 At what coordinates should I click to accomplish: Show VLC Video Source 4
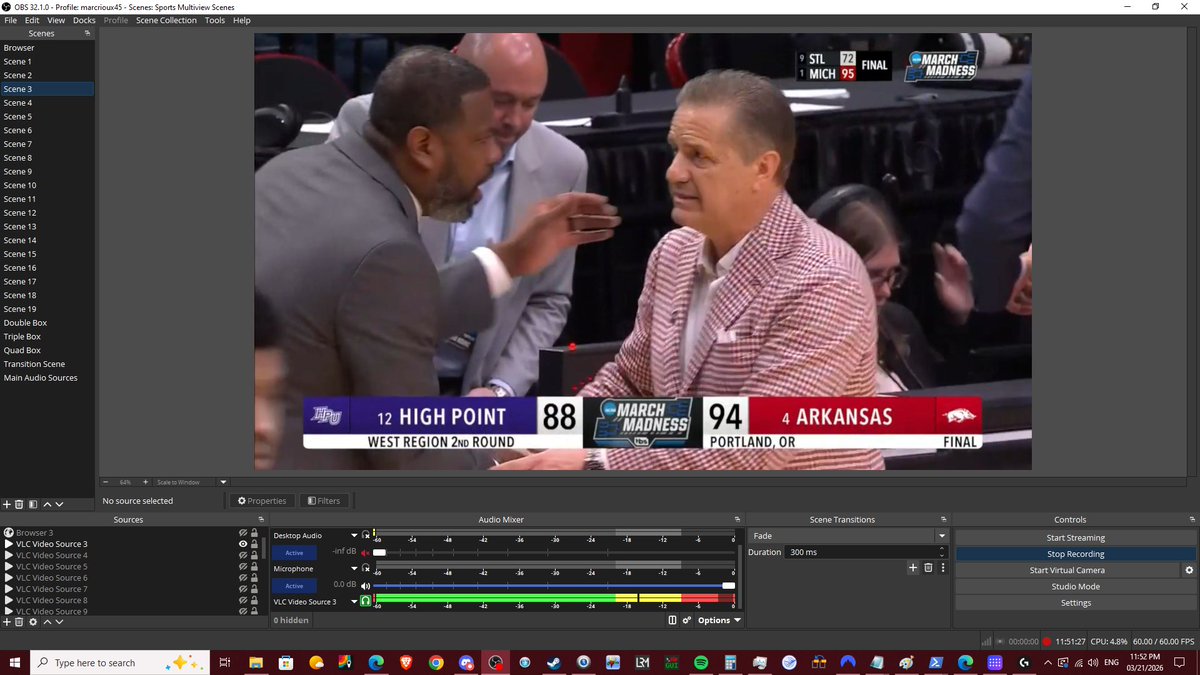pyautogui.click(x=243, y=555)
